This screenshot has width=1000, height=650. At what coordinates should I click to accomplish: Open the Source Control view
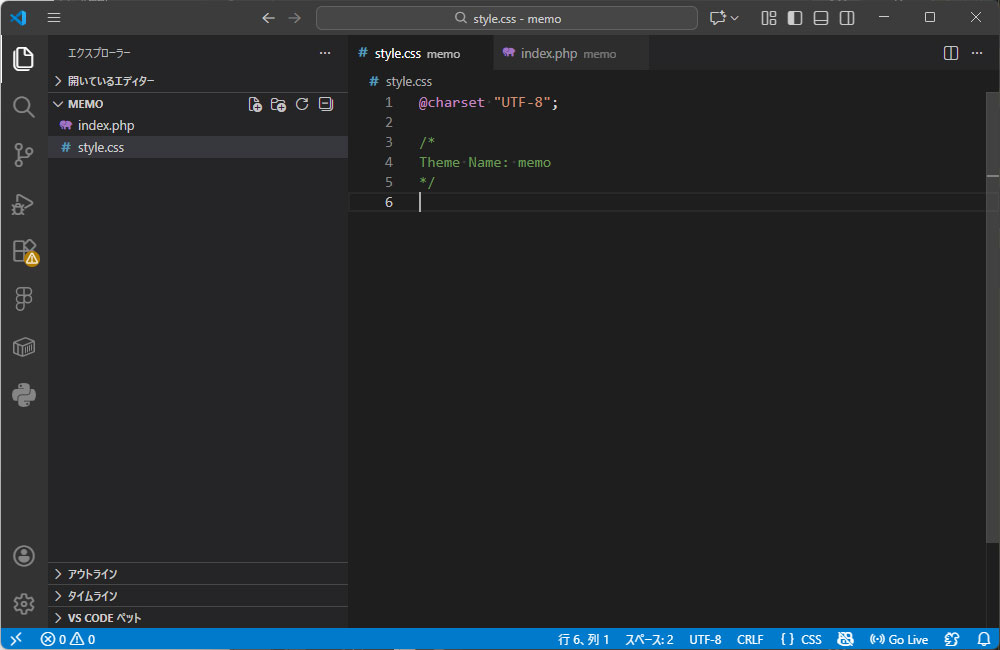click(24, 154)
